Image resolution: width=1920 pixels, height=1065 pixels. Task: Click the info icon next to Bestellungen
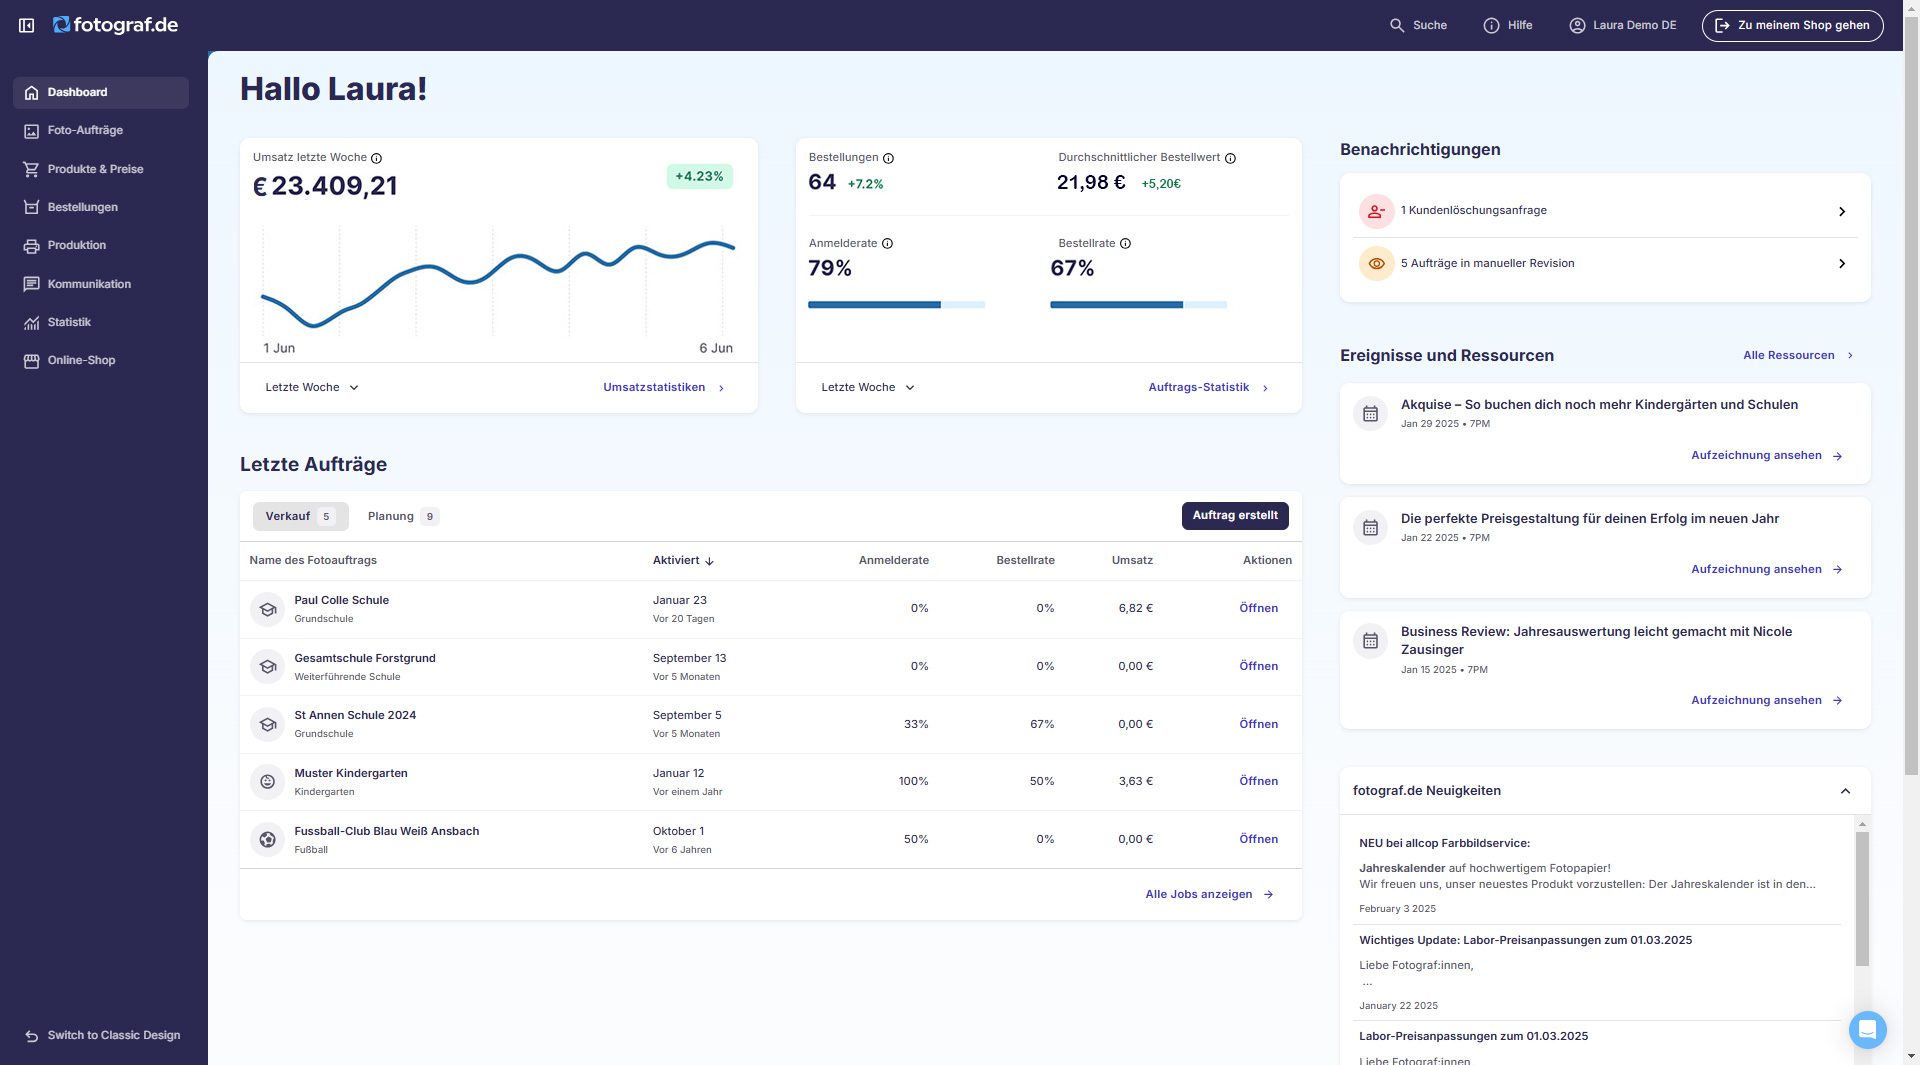[888, 158]
